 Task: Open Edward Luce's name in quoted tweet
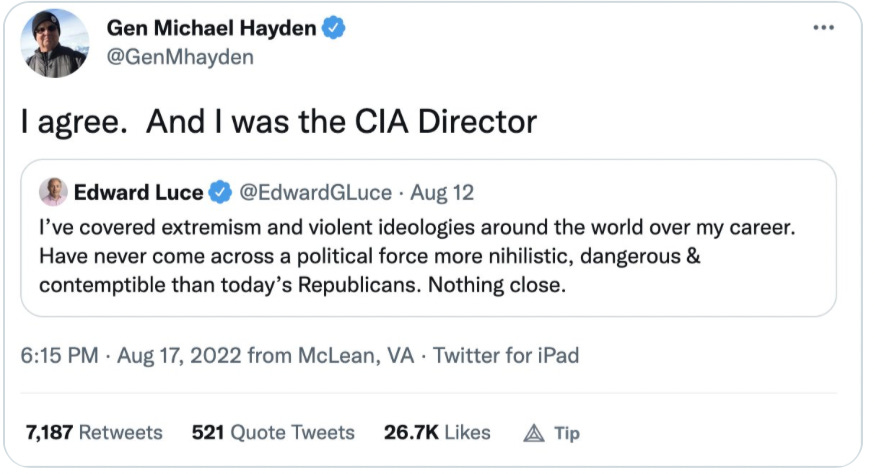pyautogui.click(x=138, y=192)
